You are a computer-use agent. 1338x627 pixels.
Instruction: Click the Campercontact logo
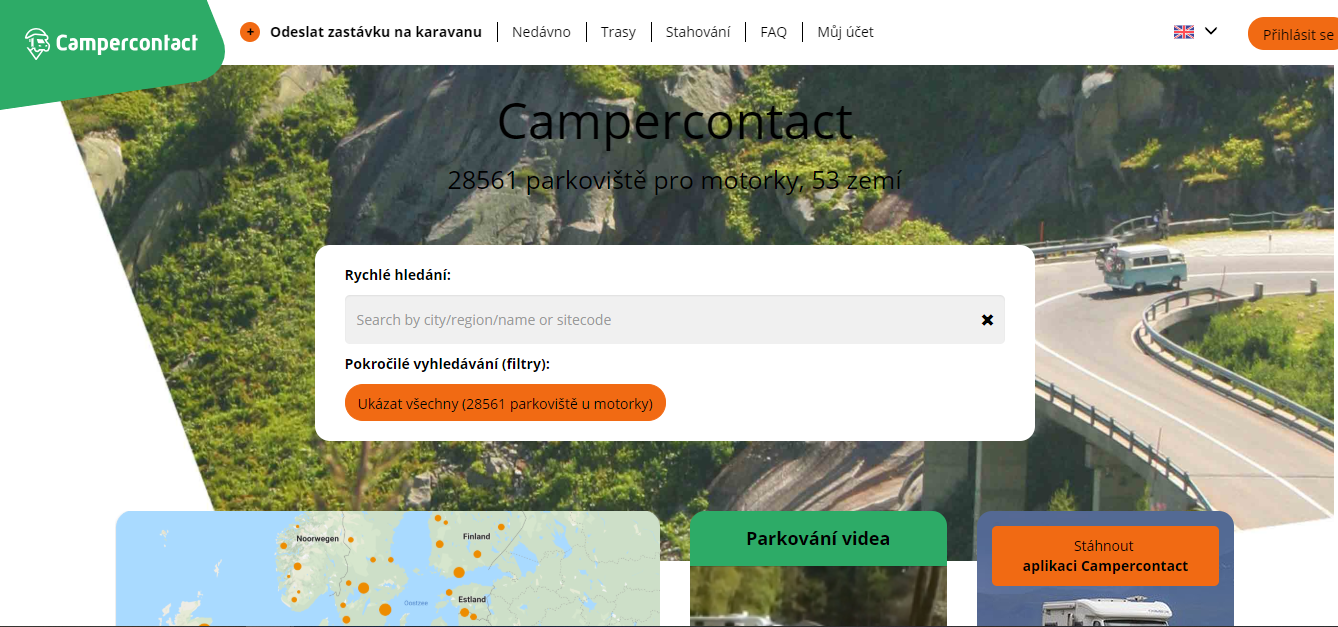click(111, 43)
